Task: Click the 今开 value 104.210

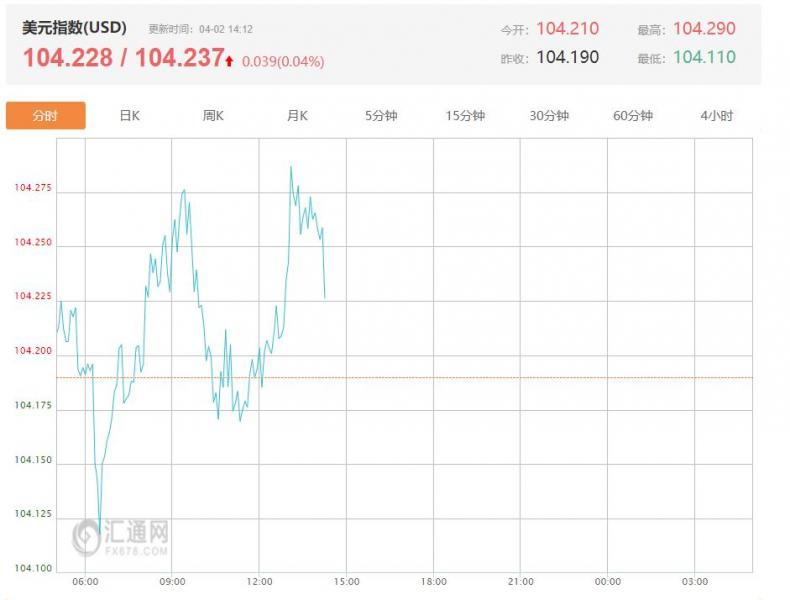Action: tap(567, 29)
